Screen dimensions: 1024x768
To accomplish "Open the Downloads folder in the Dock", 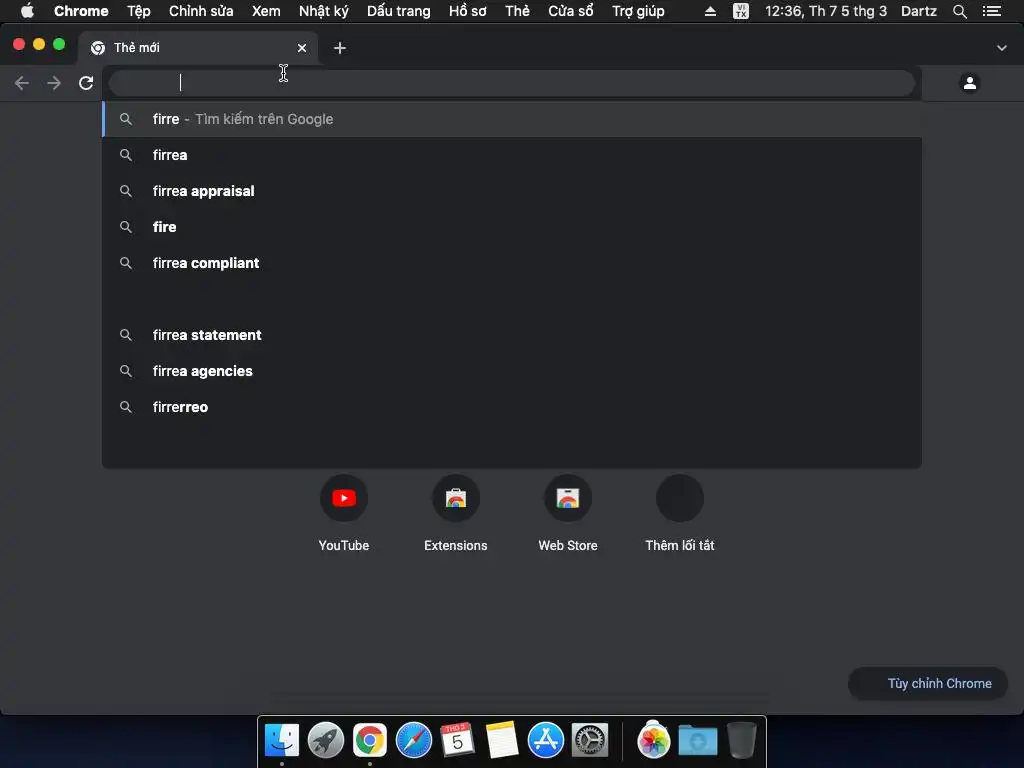I will [697, 740].
